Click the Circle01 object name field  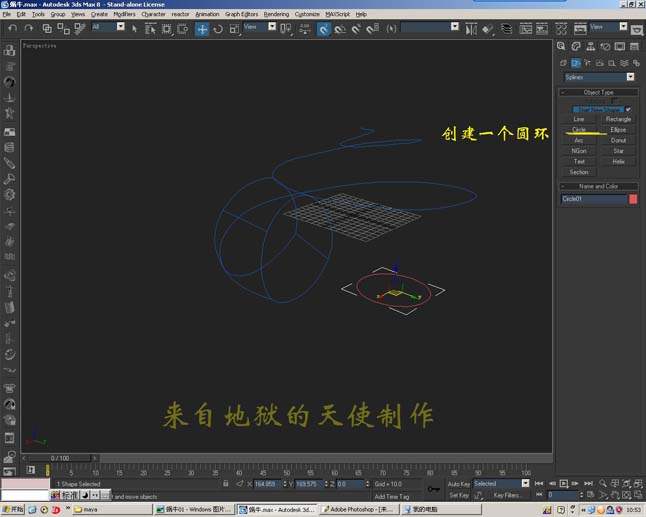[x=594, y=199]
